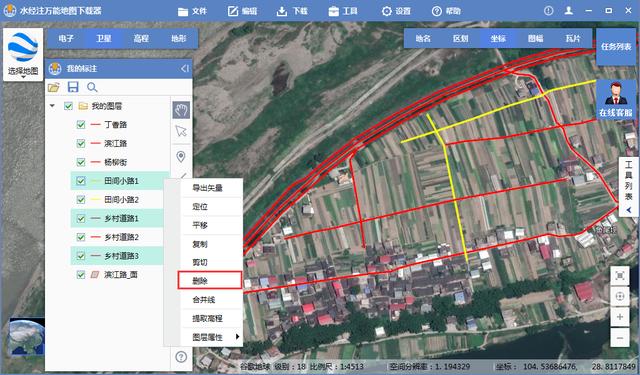
Task: Click the help question icon below tools
Action: (x=181, y=357)
